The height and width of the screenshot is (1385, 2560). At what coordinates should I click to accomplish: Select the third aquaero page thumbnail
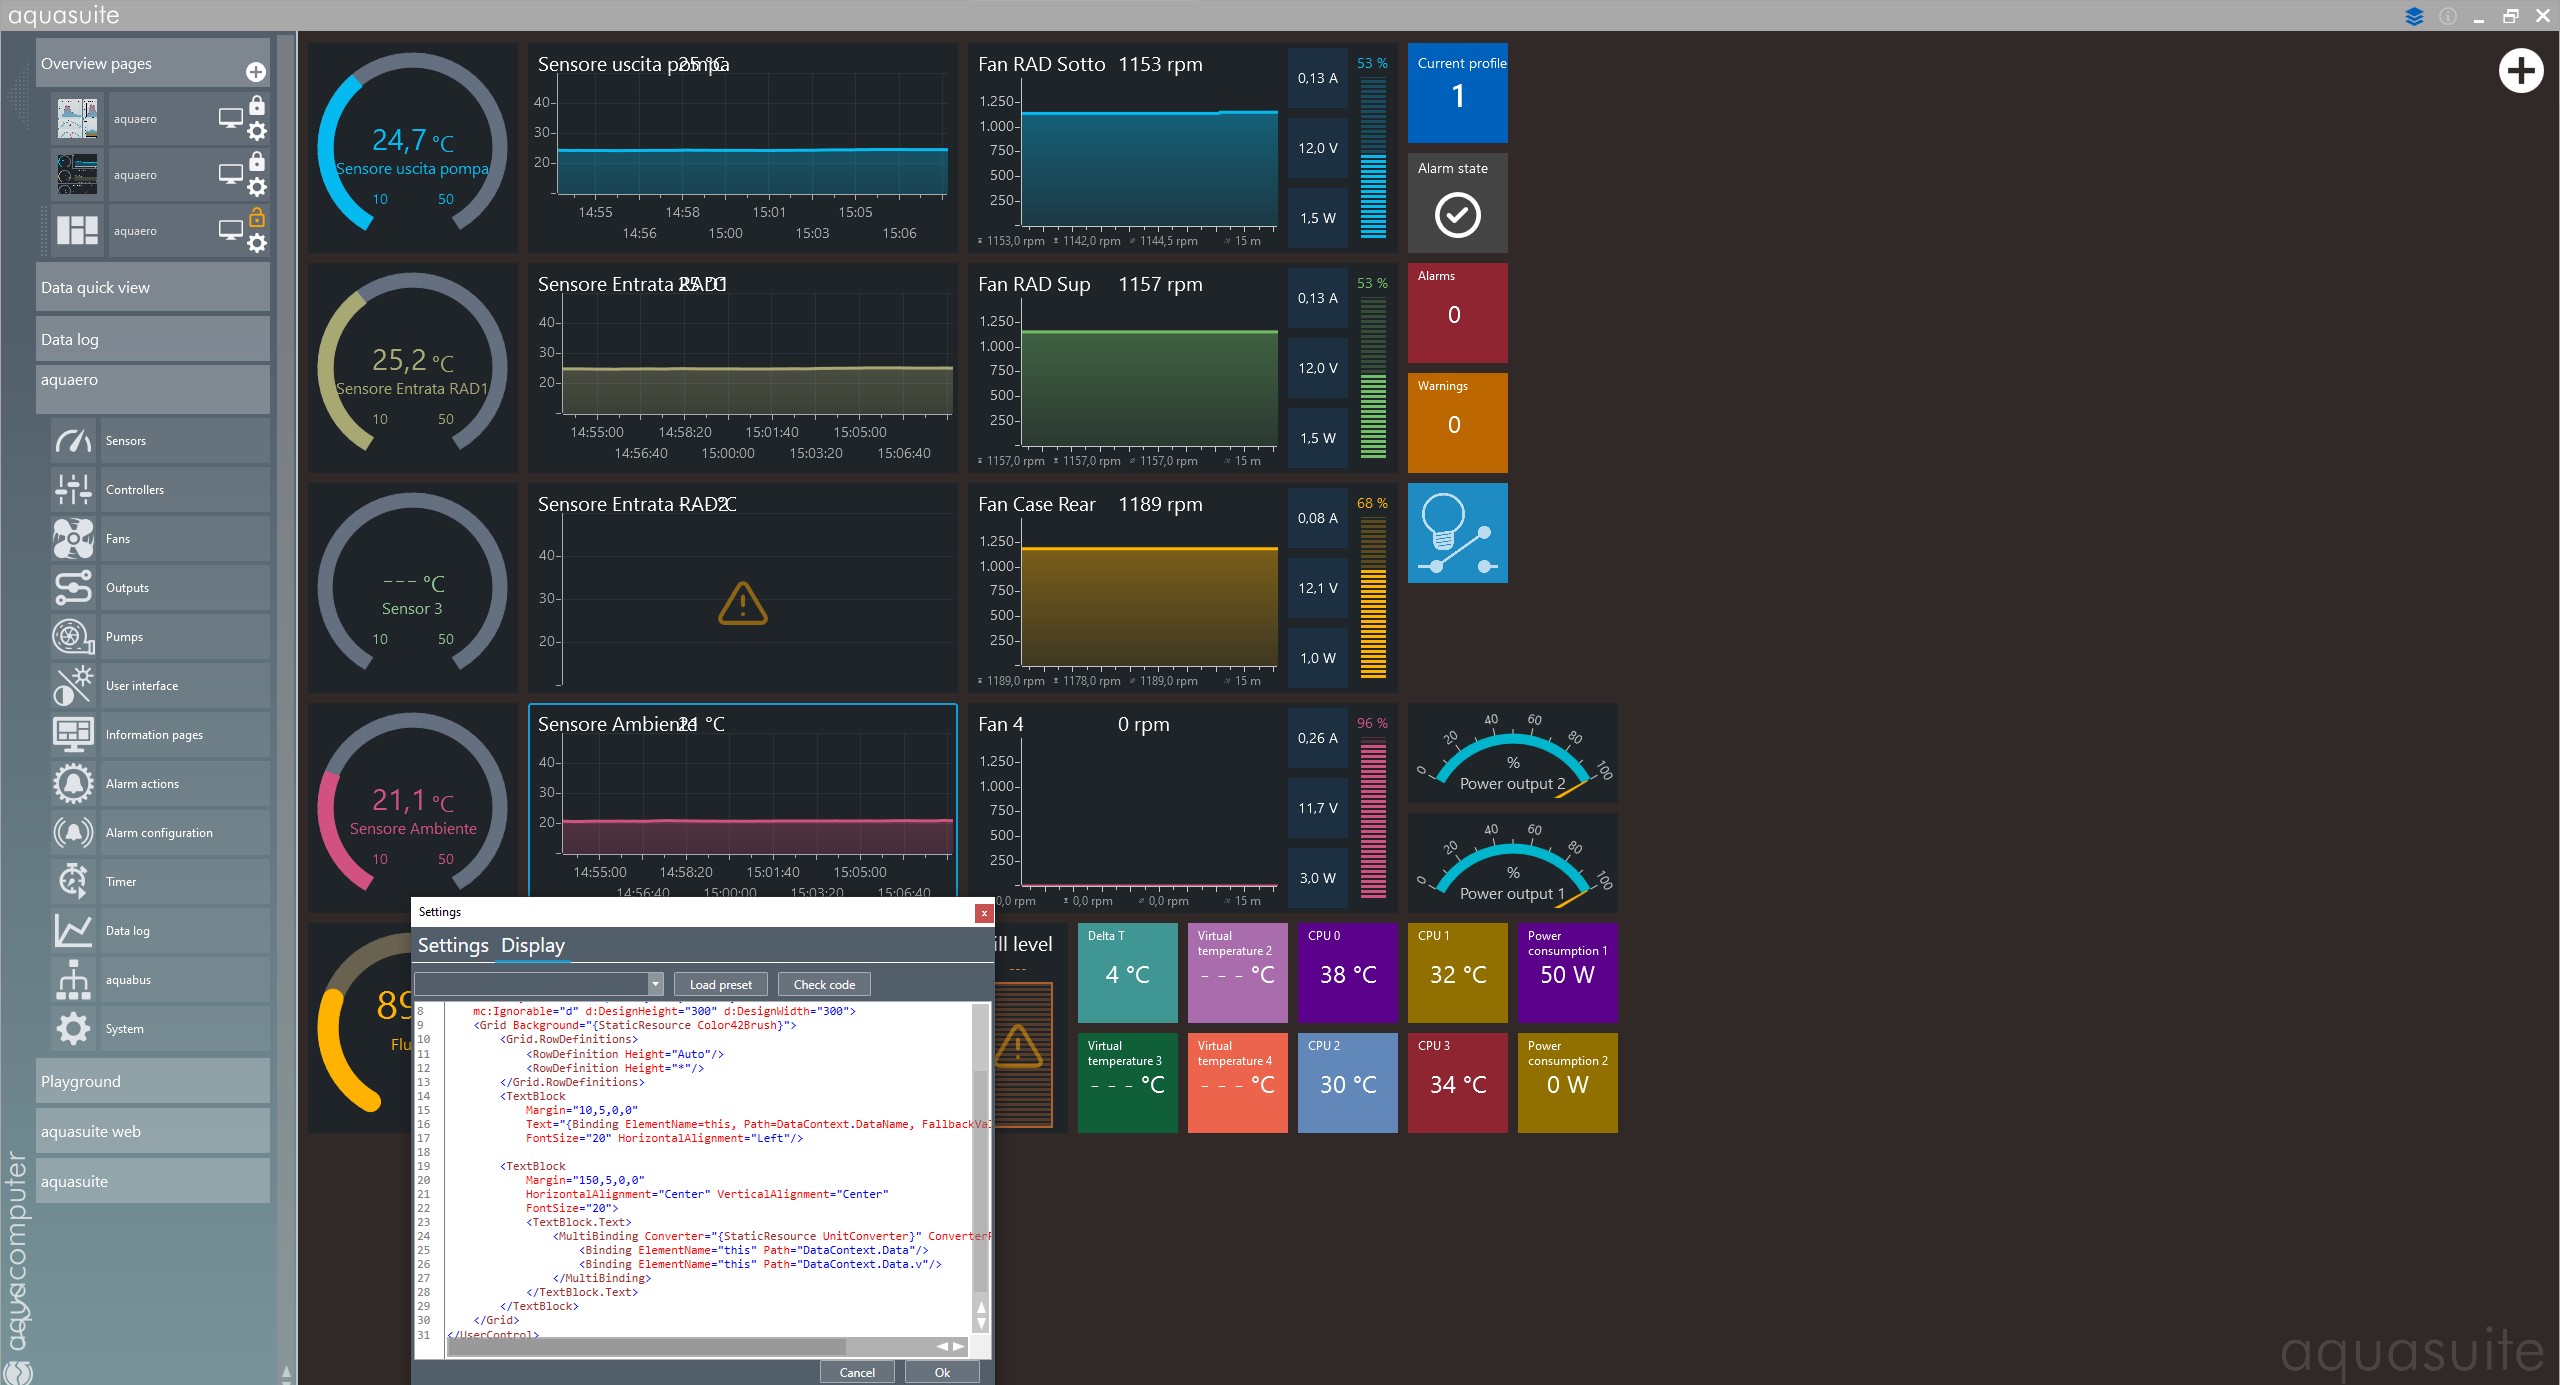(x=77, y=231)
